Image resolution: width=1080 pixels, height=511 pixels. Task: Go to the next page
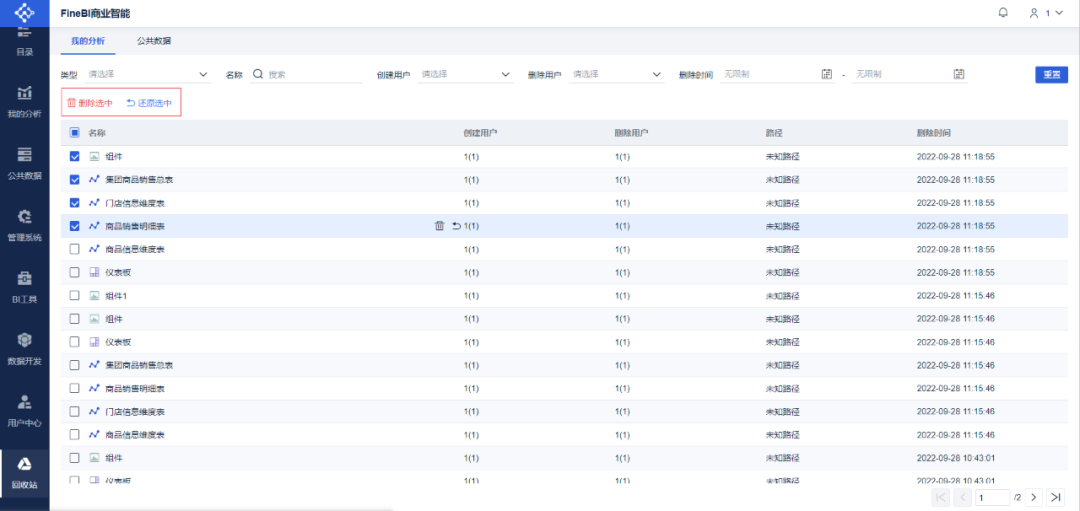1034,497
